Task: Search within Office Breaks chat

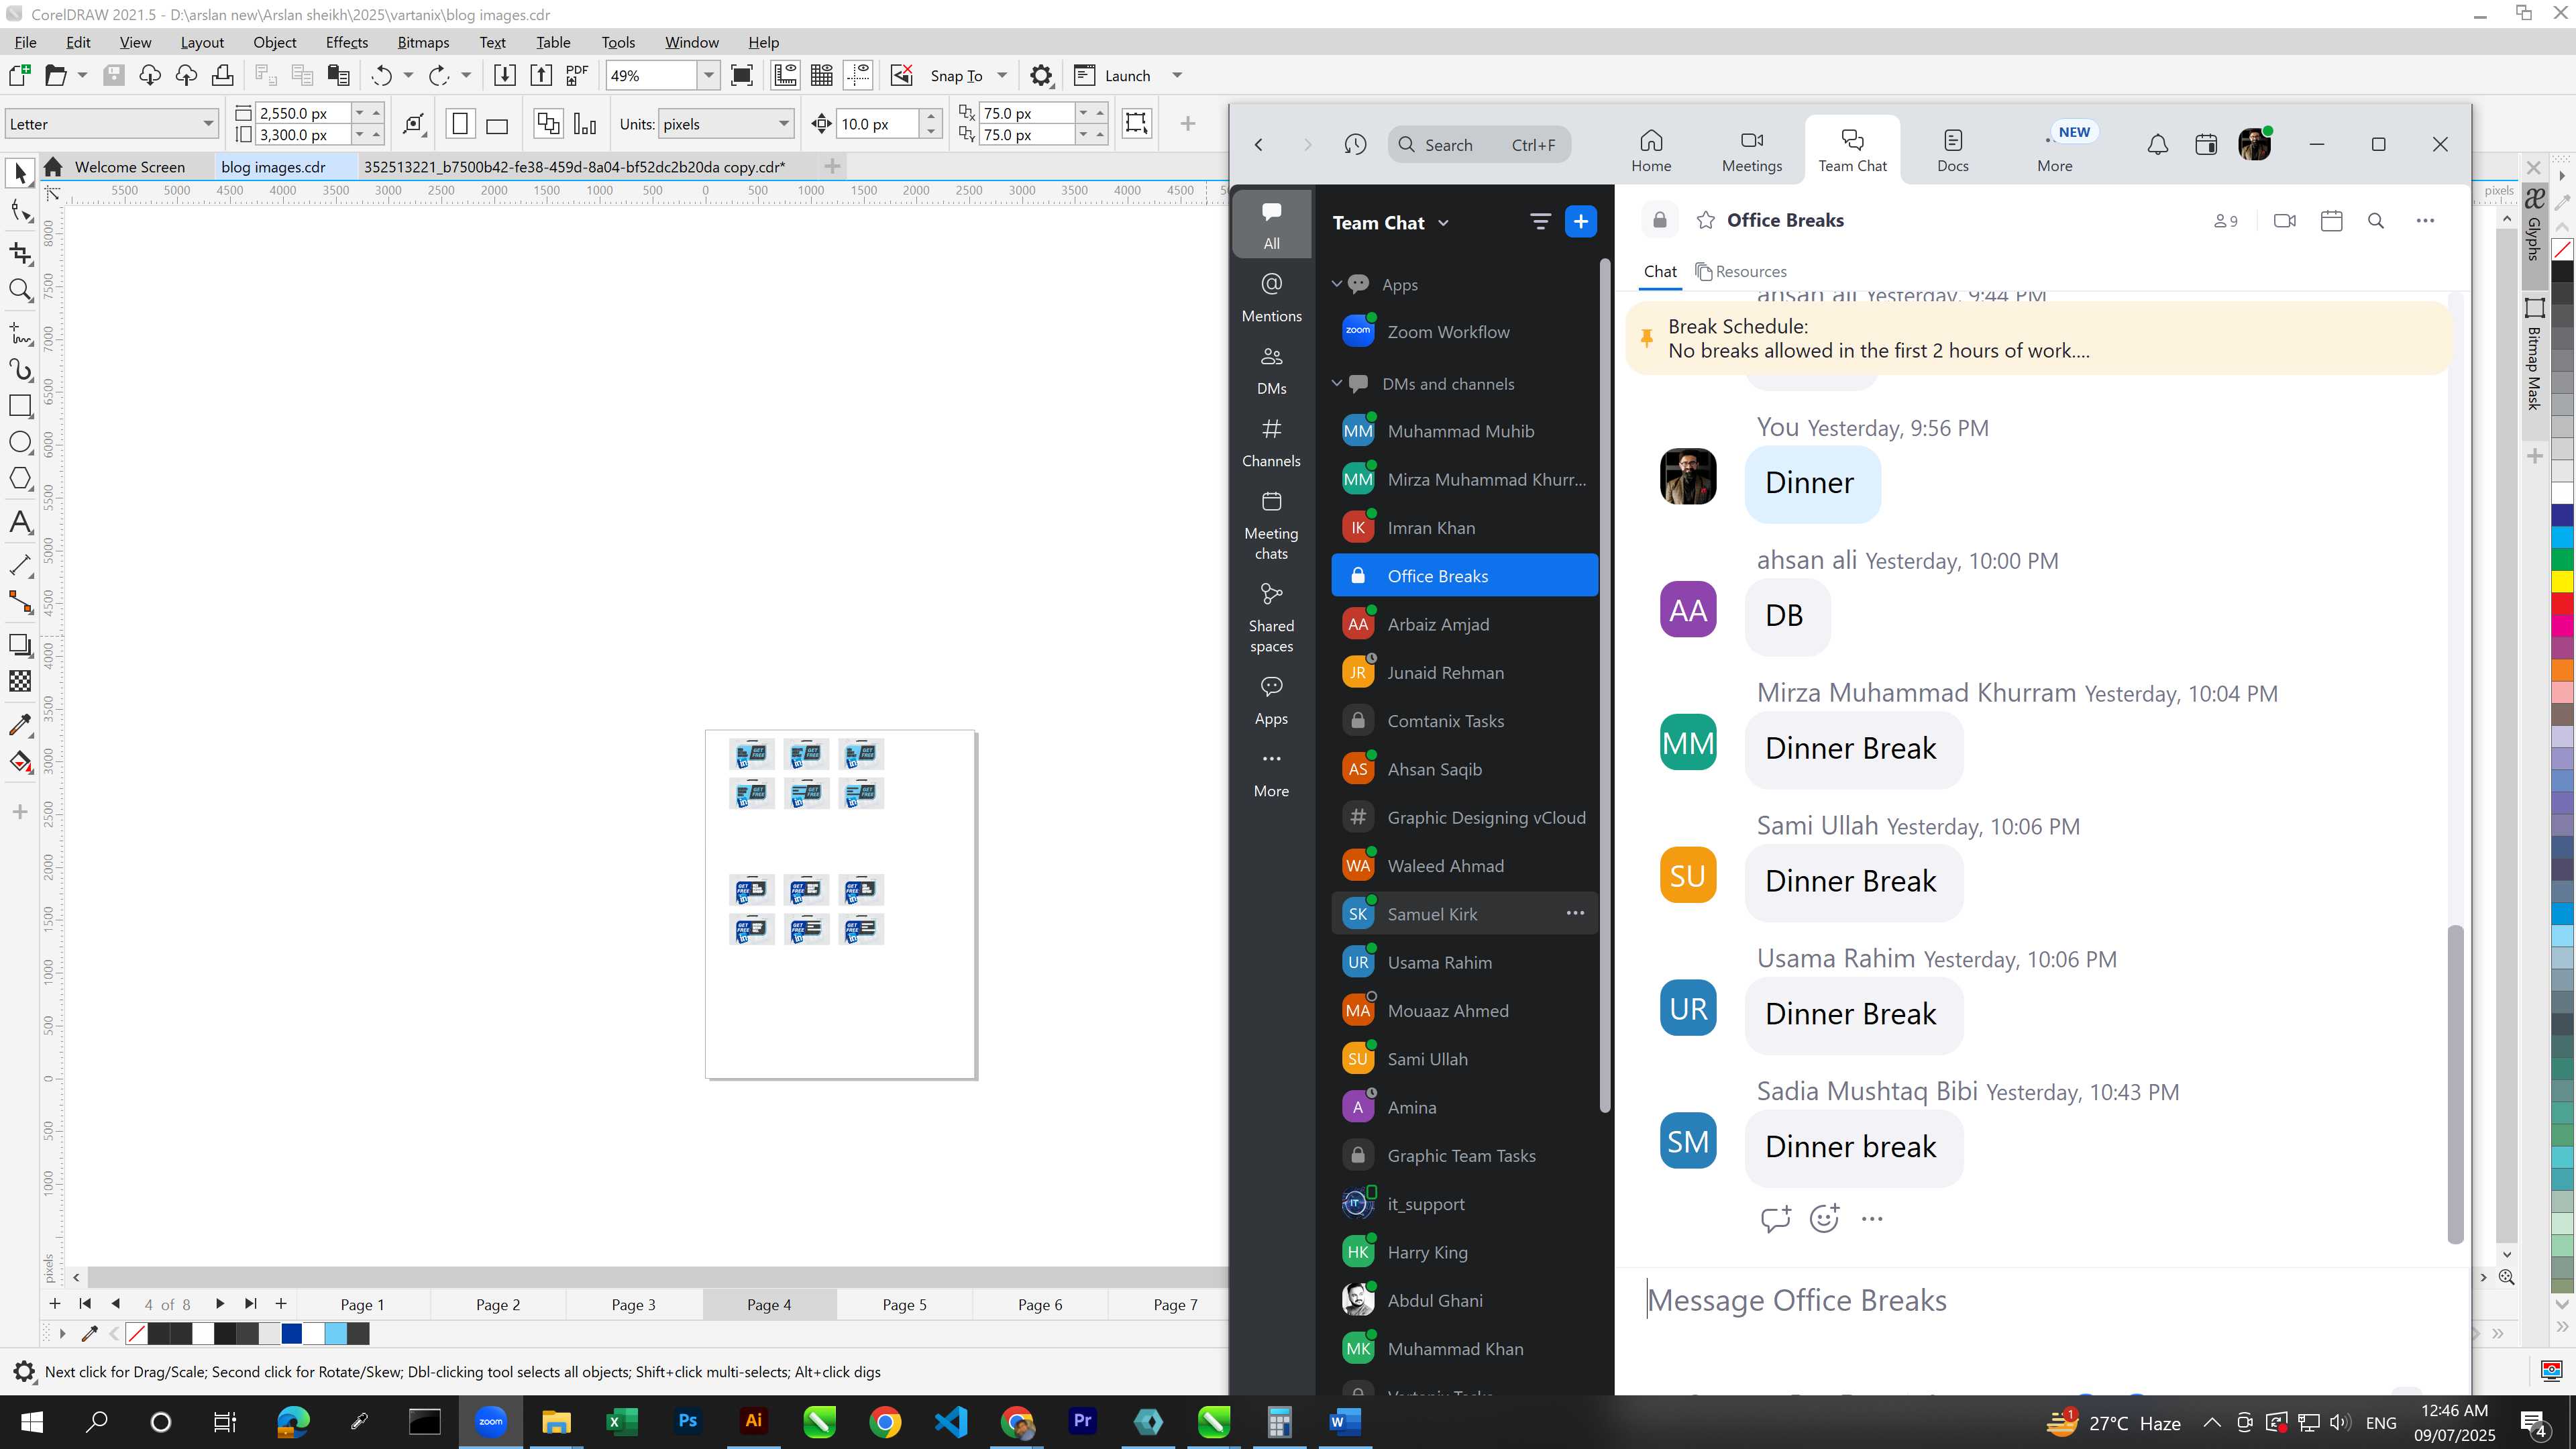Action: tap(2376, 221)
